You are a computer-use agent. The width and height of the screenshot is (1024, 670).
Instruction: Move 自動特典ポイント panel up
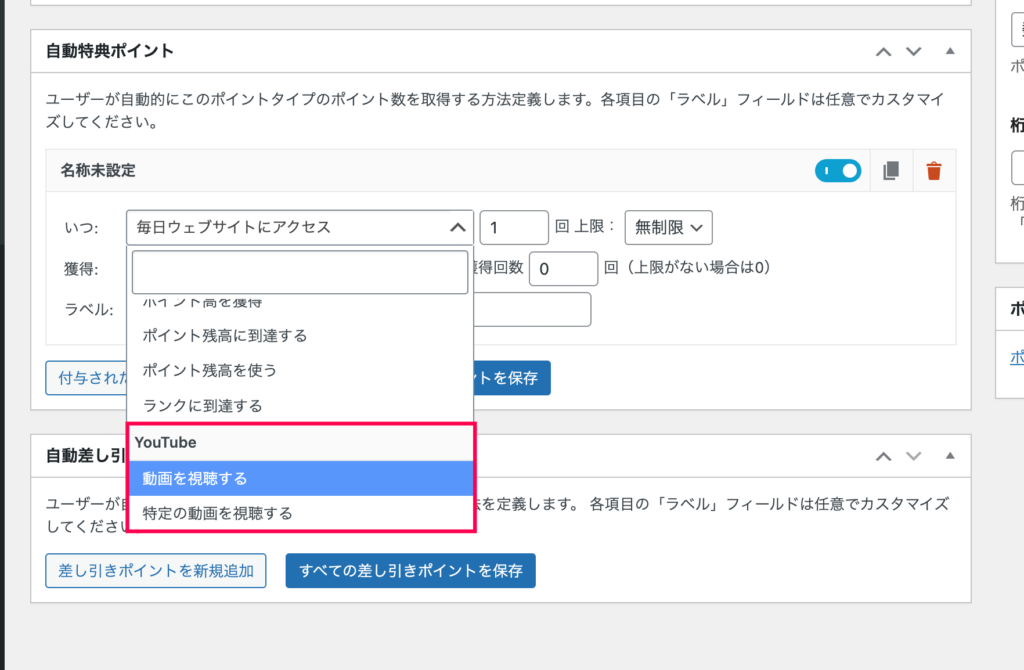click(883, 52)
